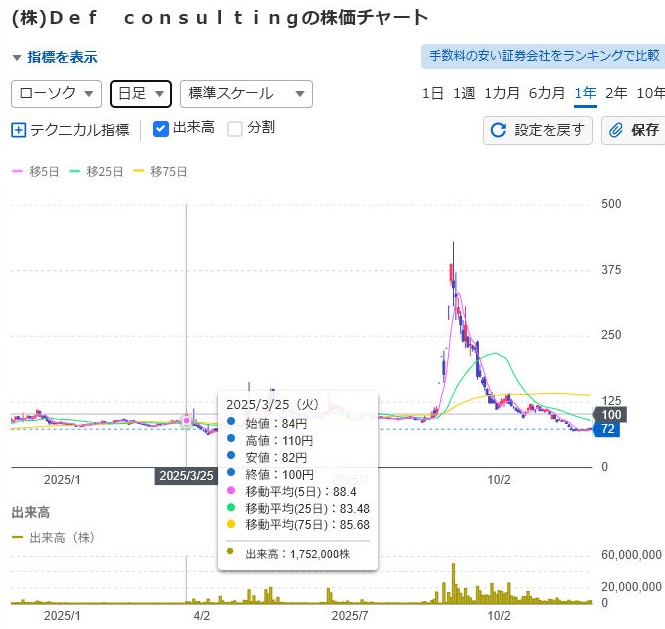Screen dimensions: 665x629
Task: Enable the 分割 checkbox
Action: point(235,128)
